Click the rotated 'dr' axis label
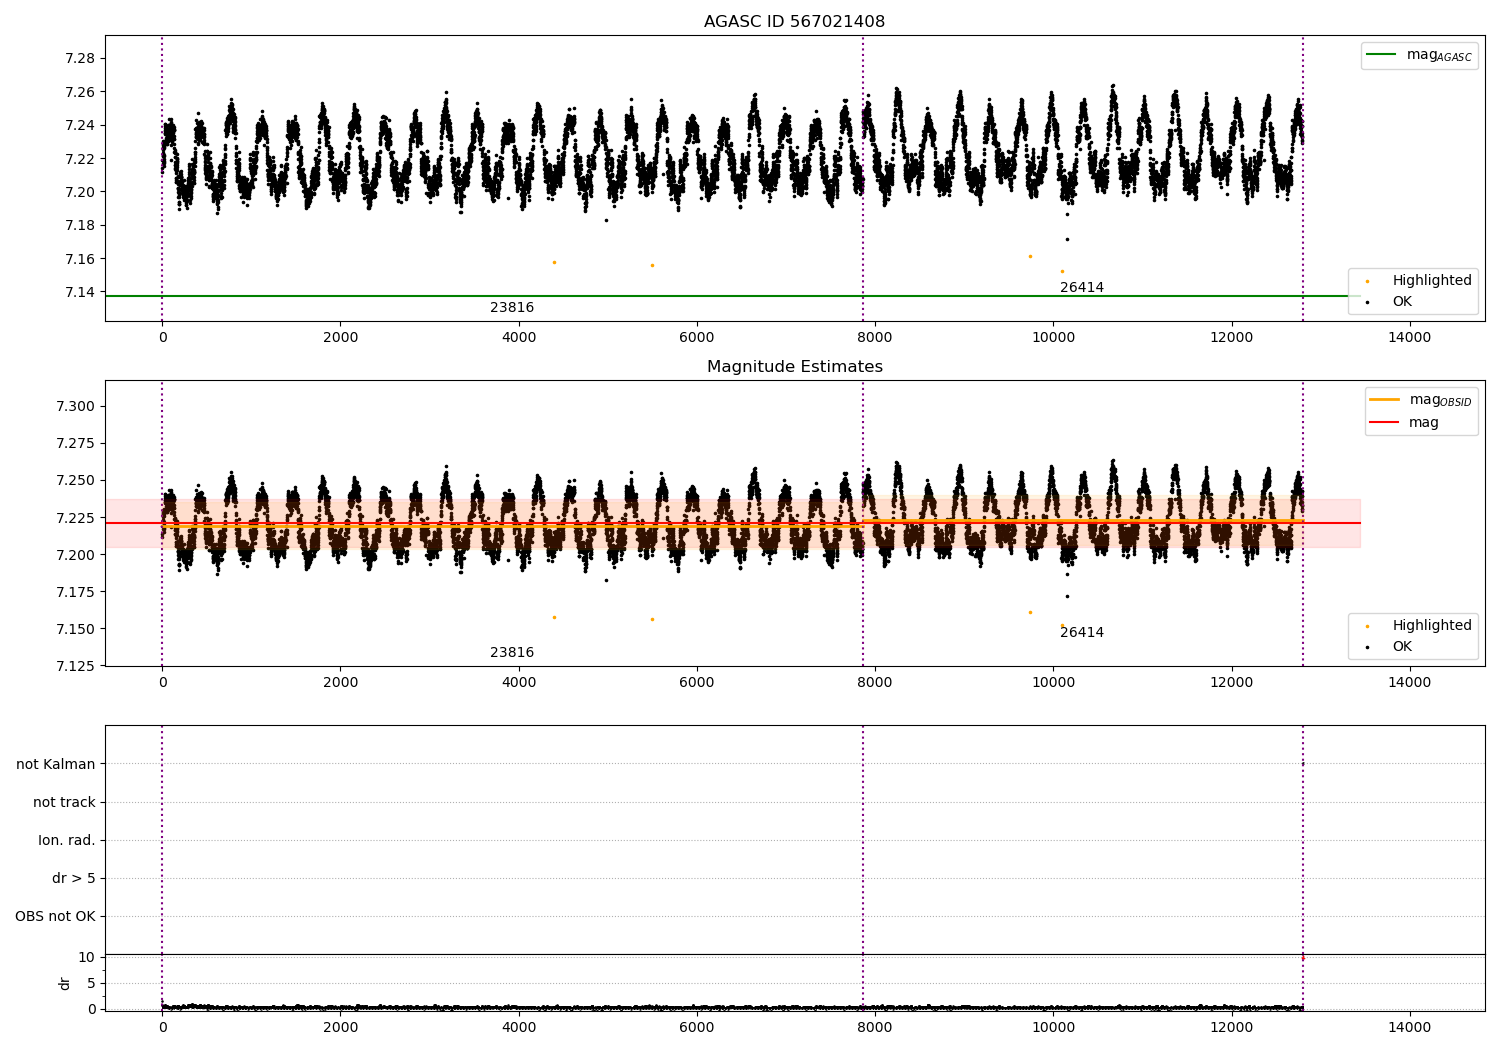 65,983
